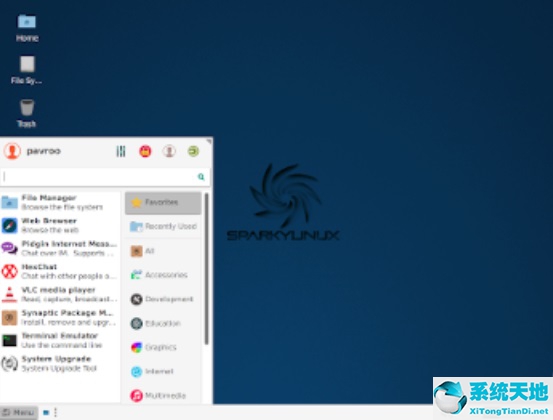Click the red lock screen icon
This screenshot has height=420, width=553.
click(145, 151)
